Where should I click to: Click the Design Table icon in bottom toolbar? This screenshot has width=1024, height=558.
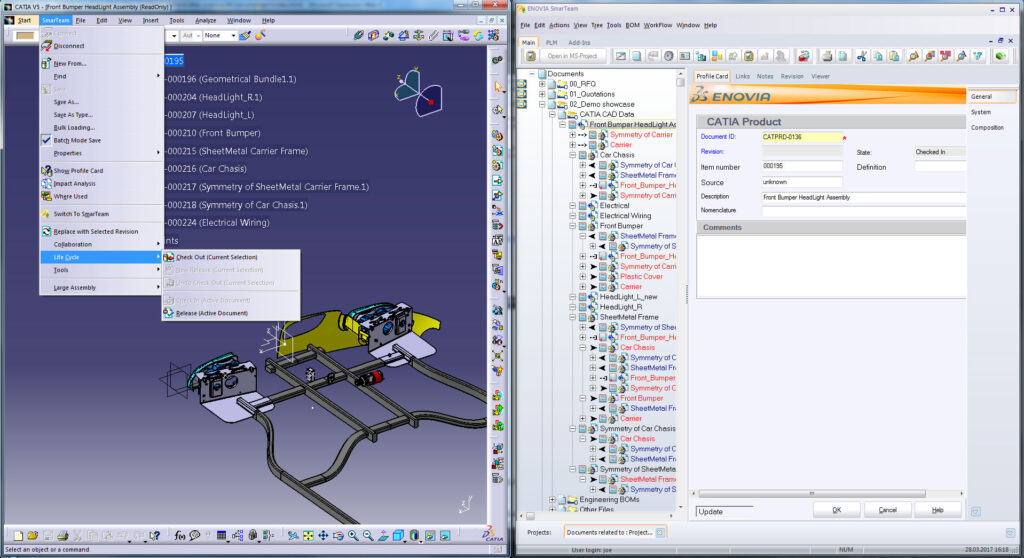point(221,536)
